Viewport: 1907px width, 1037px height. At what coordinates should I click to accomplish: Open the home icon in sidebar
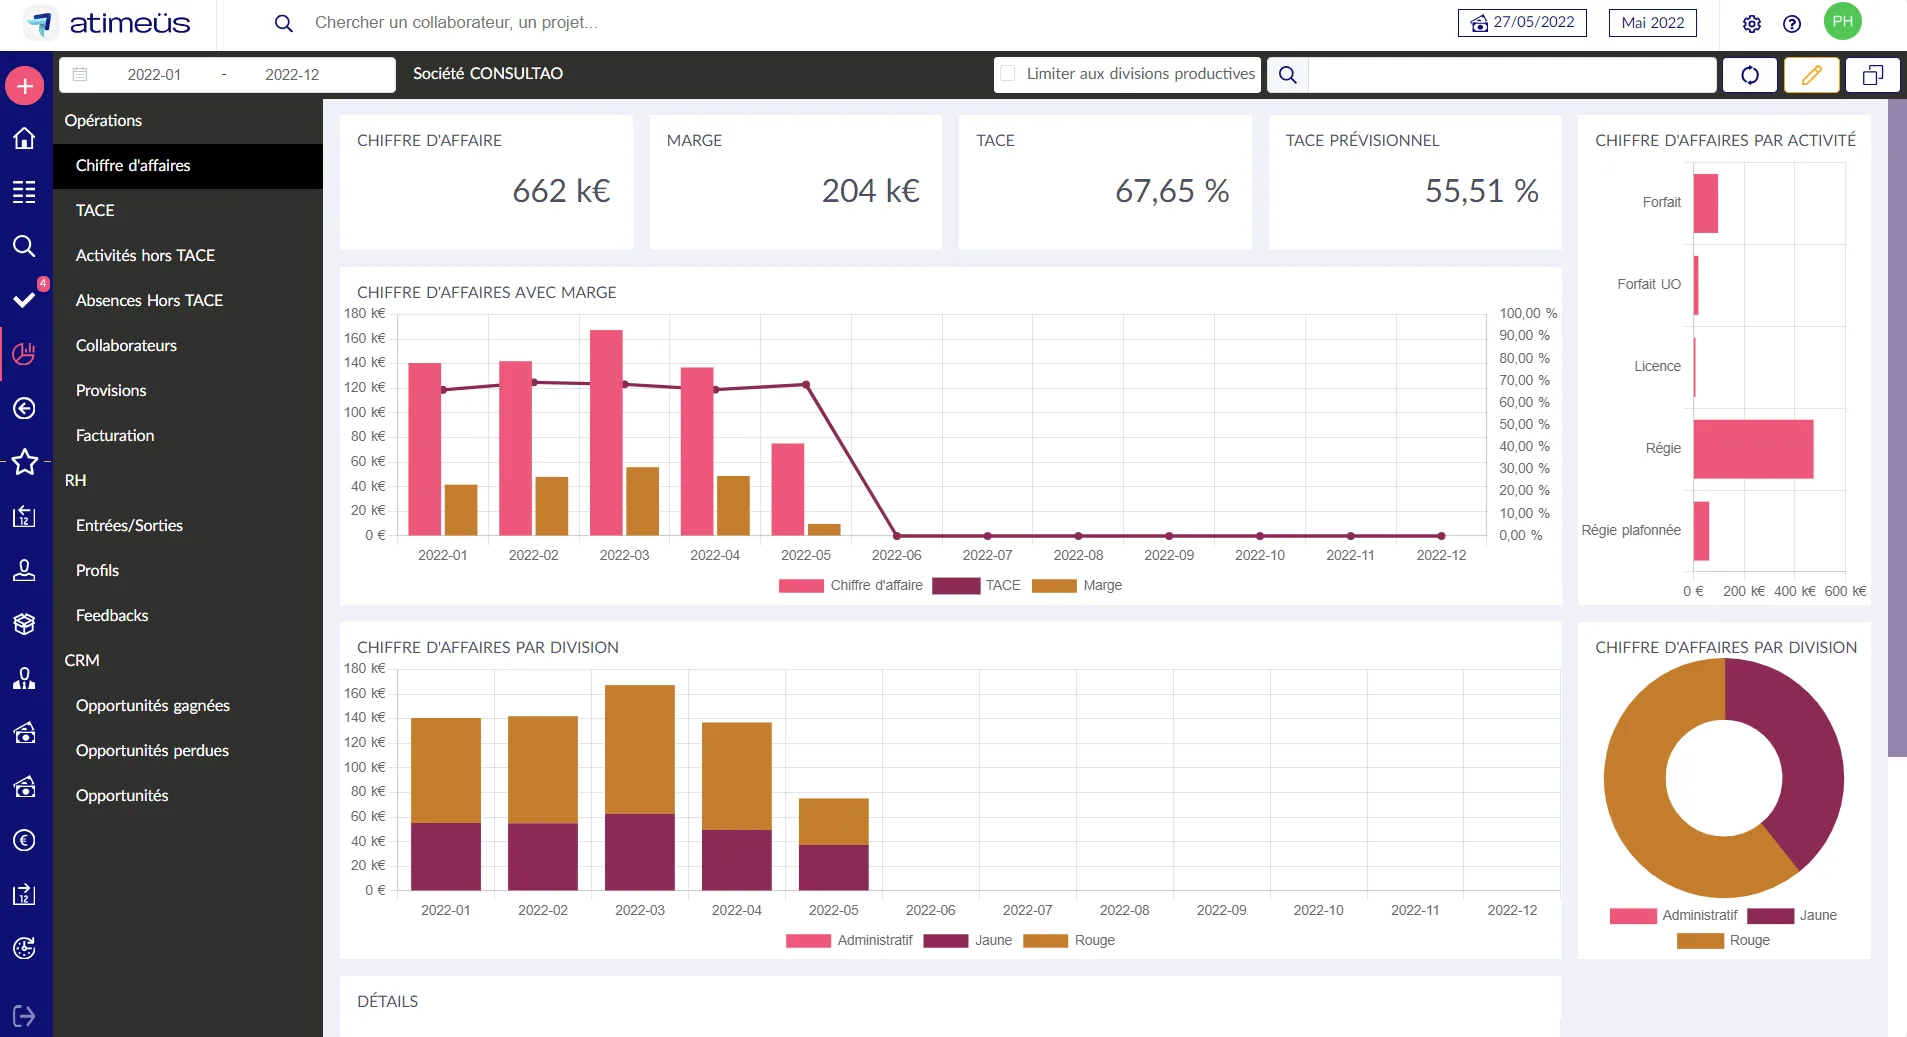click(x=25, y=138)
